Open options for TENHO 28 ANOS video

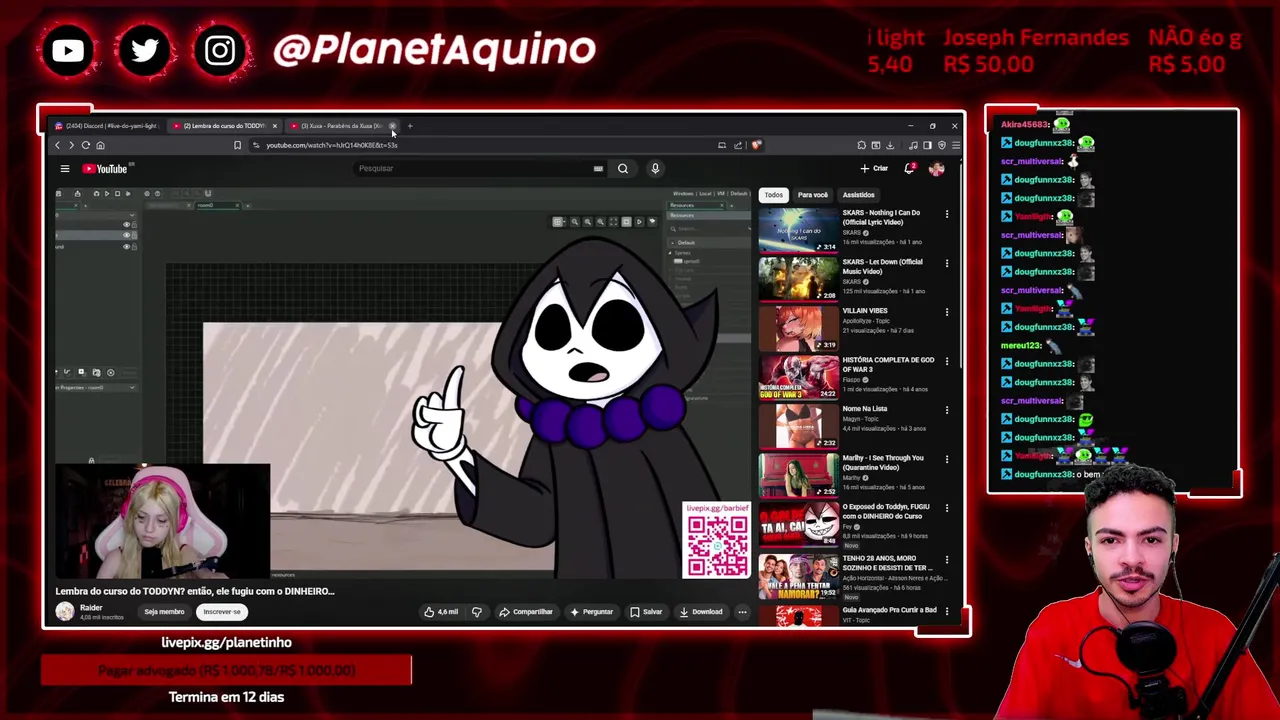[947, 559]
